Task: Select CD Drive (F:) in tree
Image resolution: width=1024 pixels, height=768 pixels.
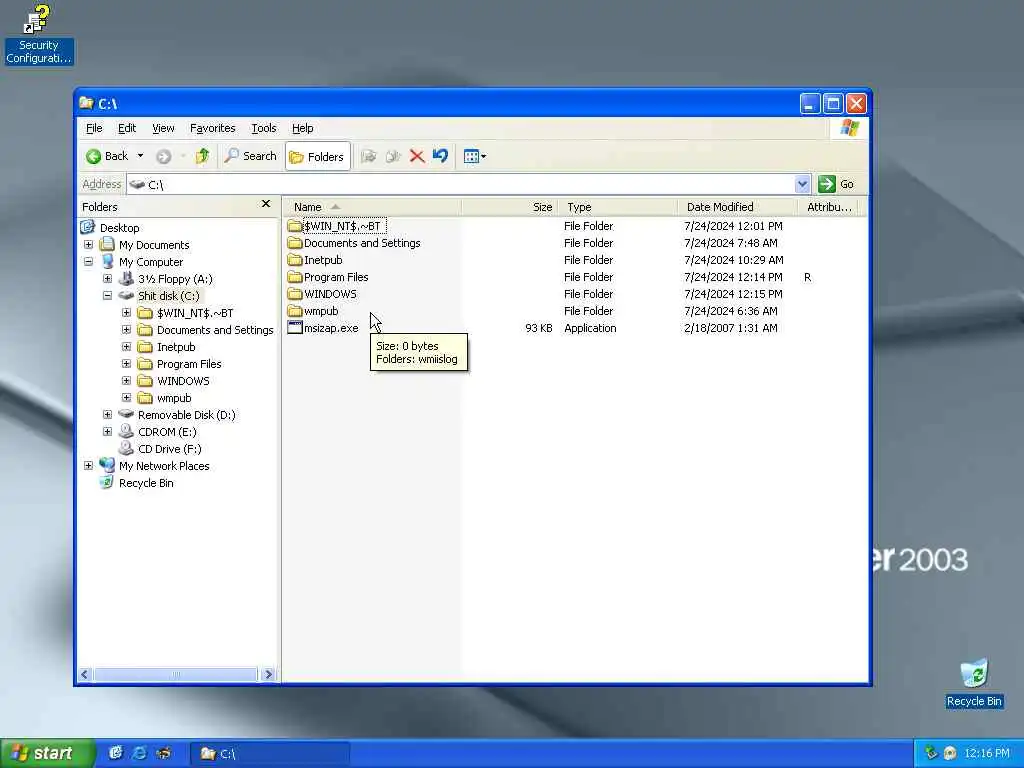Action: click(170, 449)
